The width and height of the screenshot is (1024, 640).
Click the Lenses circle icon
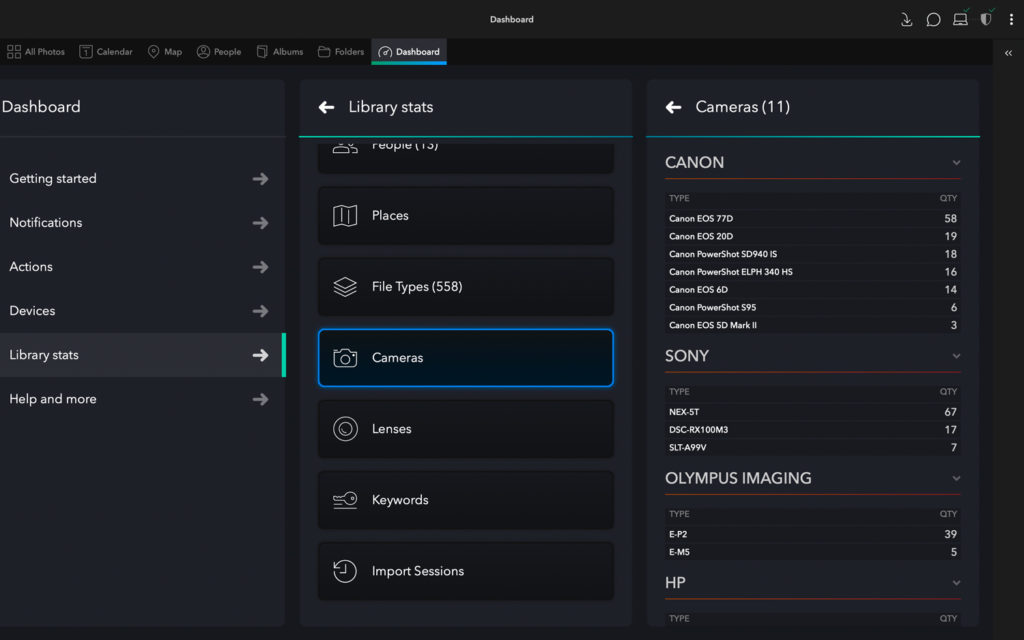(345, 429)
